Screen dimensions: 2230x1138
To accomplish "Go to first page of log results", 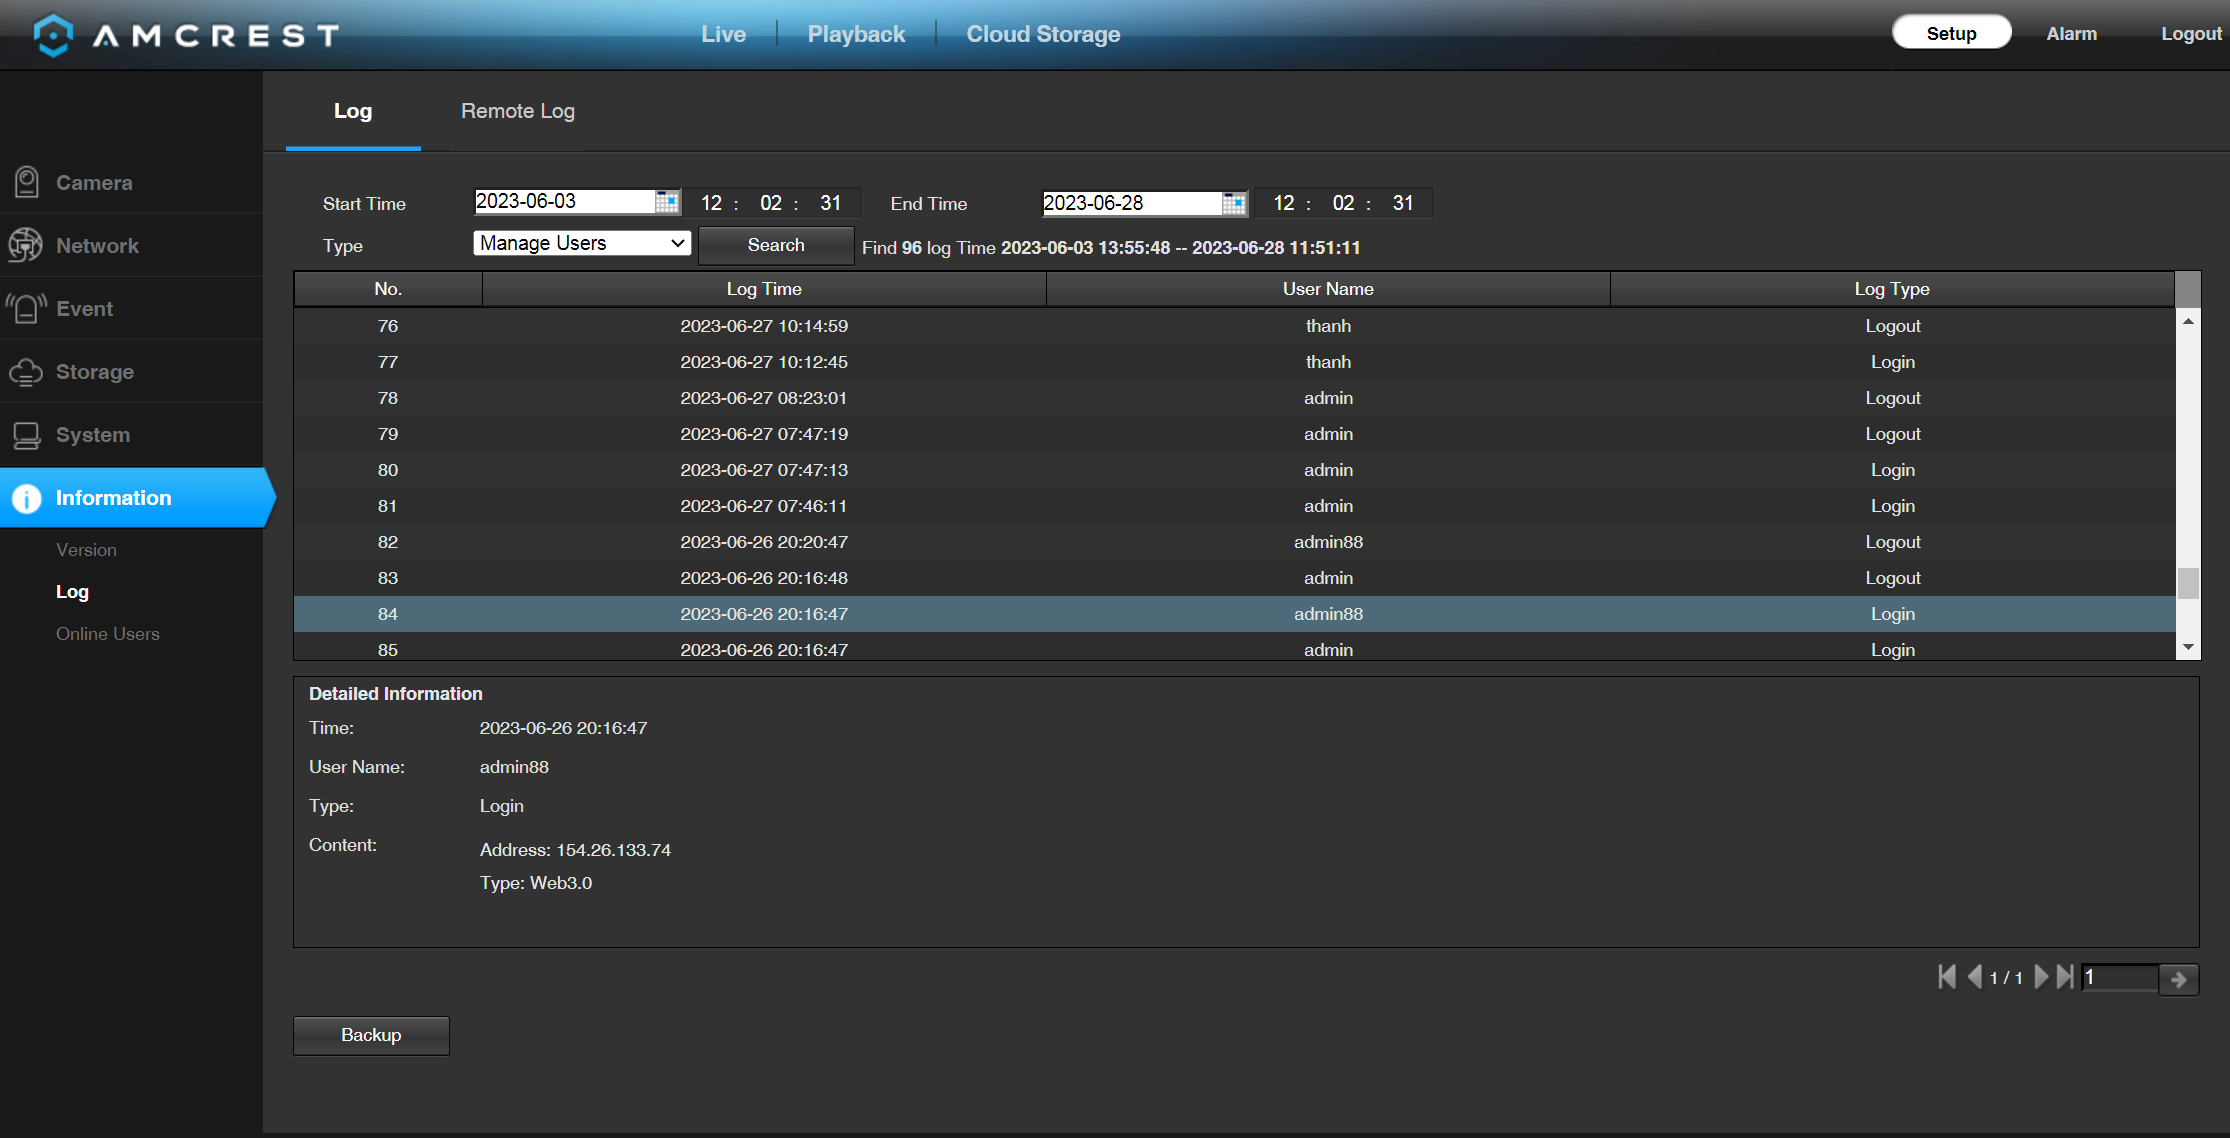I will 1946,977.
